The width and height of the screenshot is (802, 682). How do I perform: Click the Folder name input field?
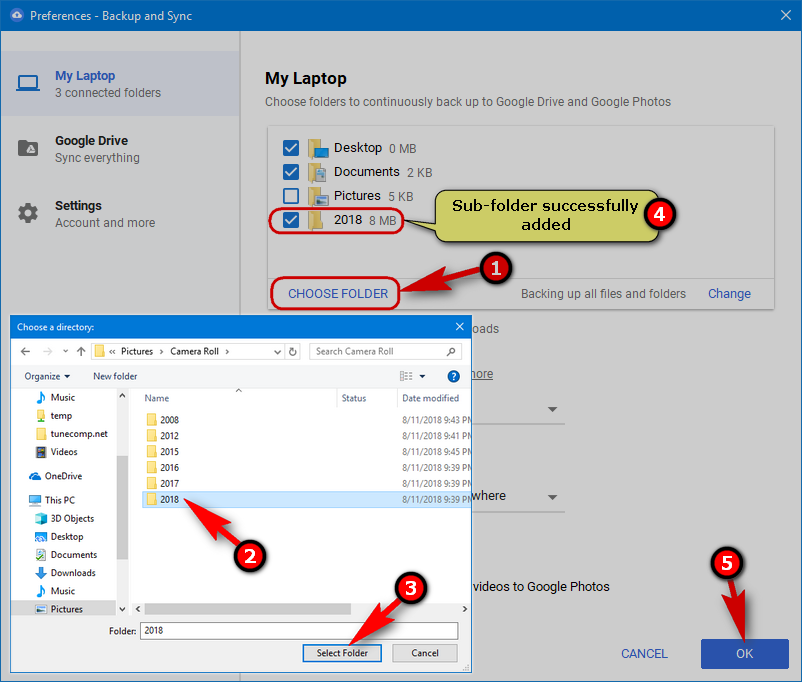click(x=299, y=630)
